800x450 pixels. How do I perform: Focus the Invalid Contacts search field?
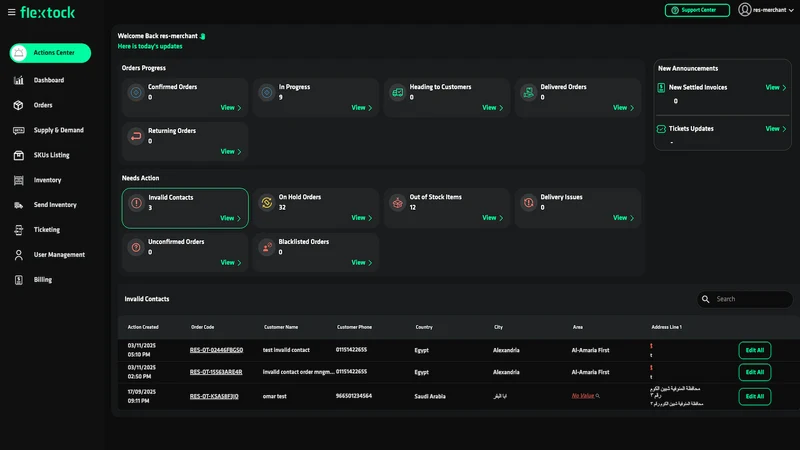pos(745,299)
